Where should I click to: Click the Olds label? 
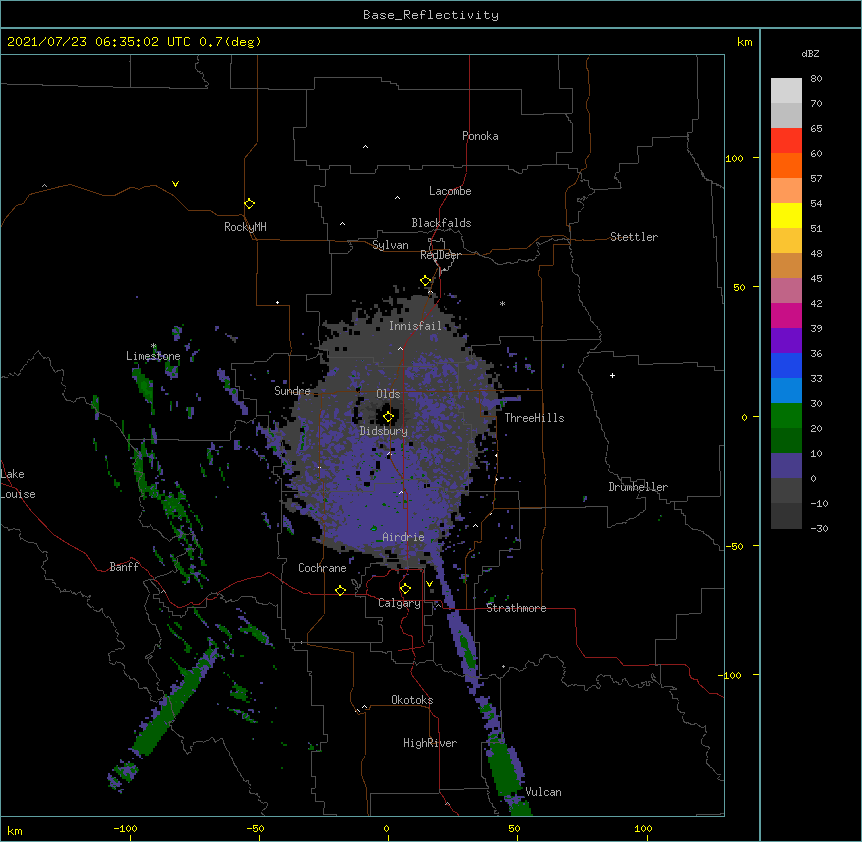(x=388, y=394)
